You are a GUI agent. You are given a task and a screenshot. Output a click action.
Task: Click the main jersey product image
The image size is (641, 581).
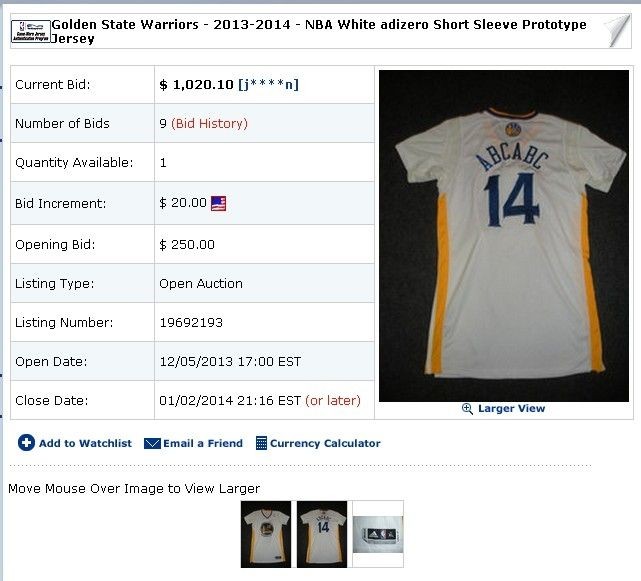[x=504, y=236]
